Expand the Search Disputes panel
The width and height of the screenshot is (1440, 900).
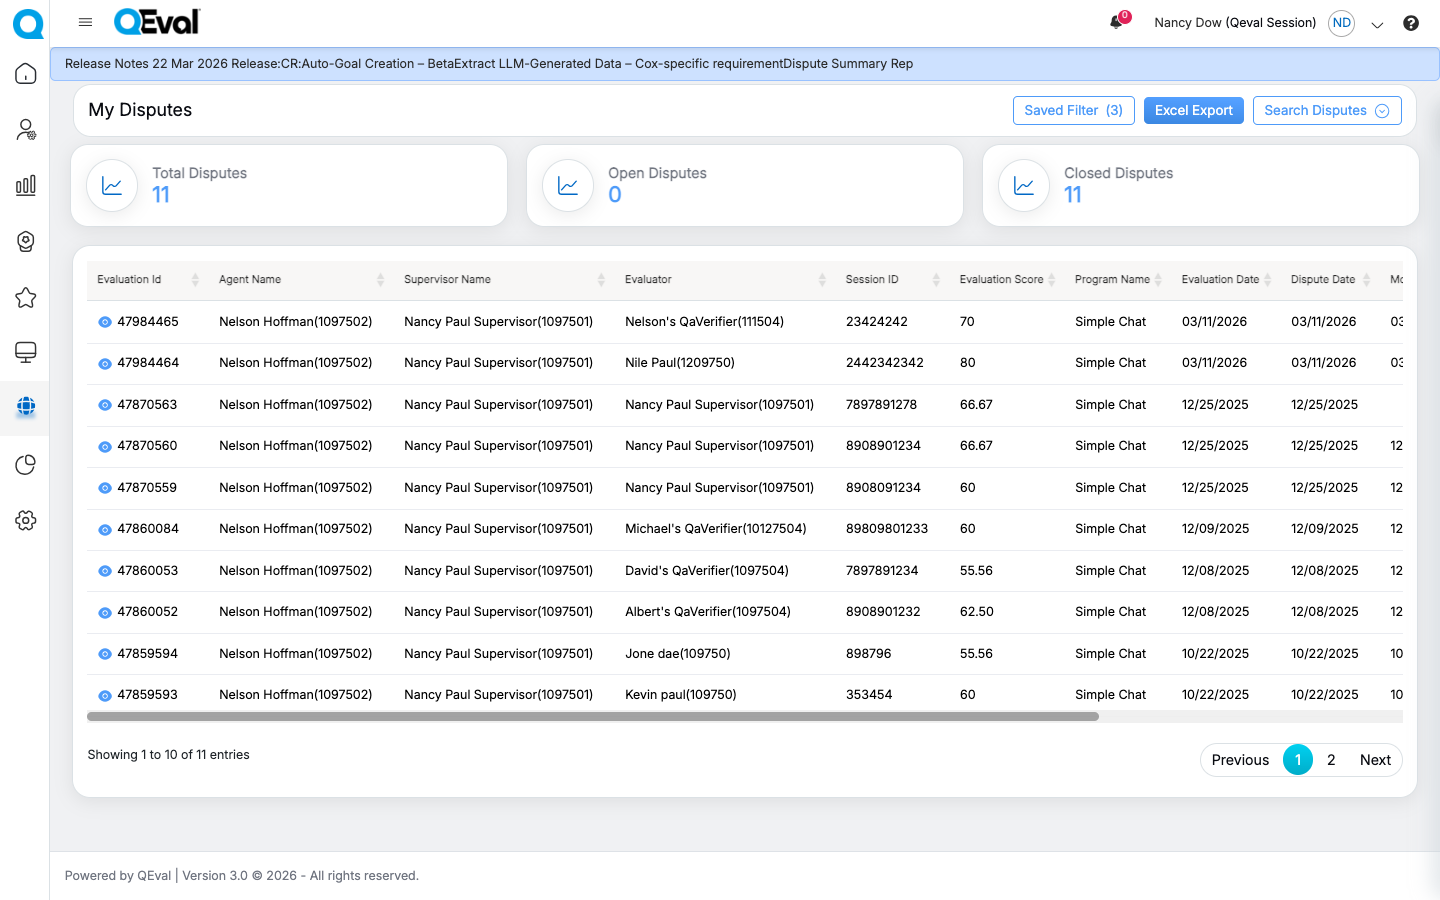(1326, 111)
